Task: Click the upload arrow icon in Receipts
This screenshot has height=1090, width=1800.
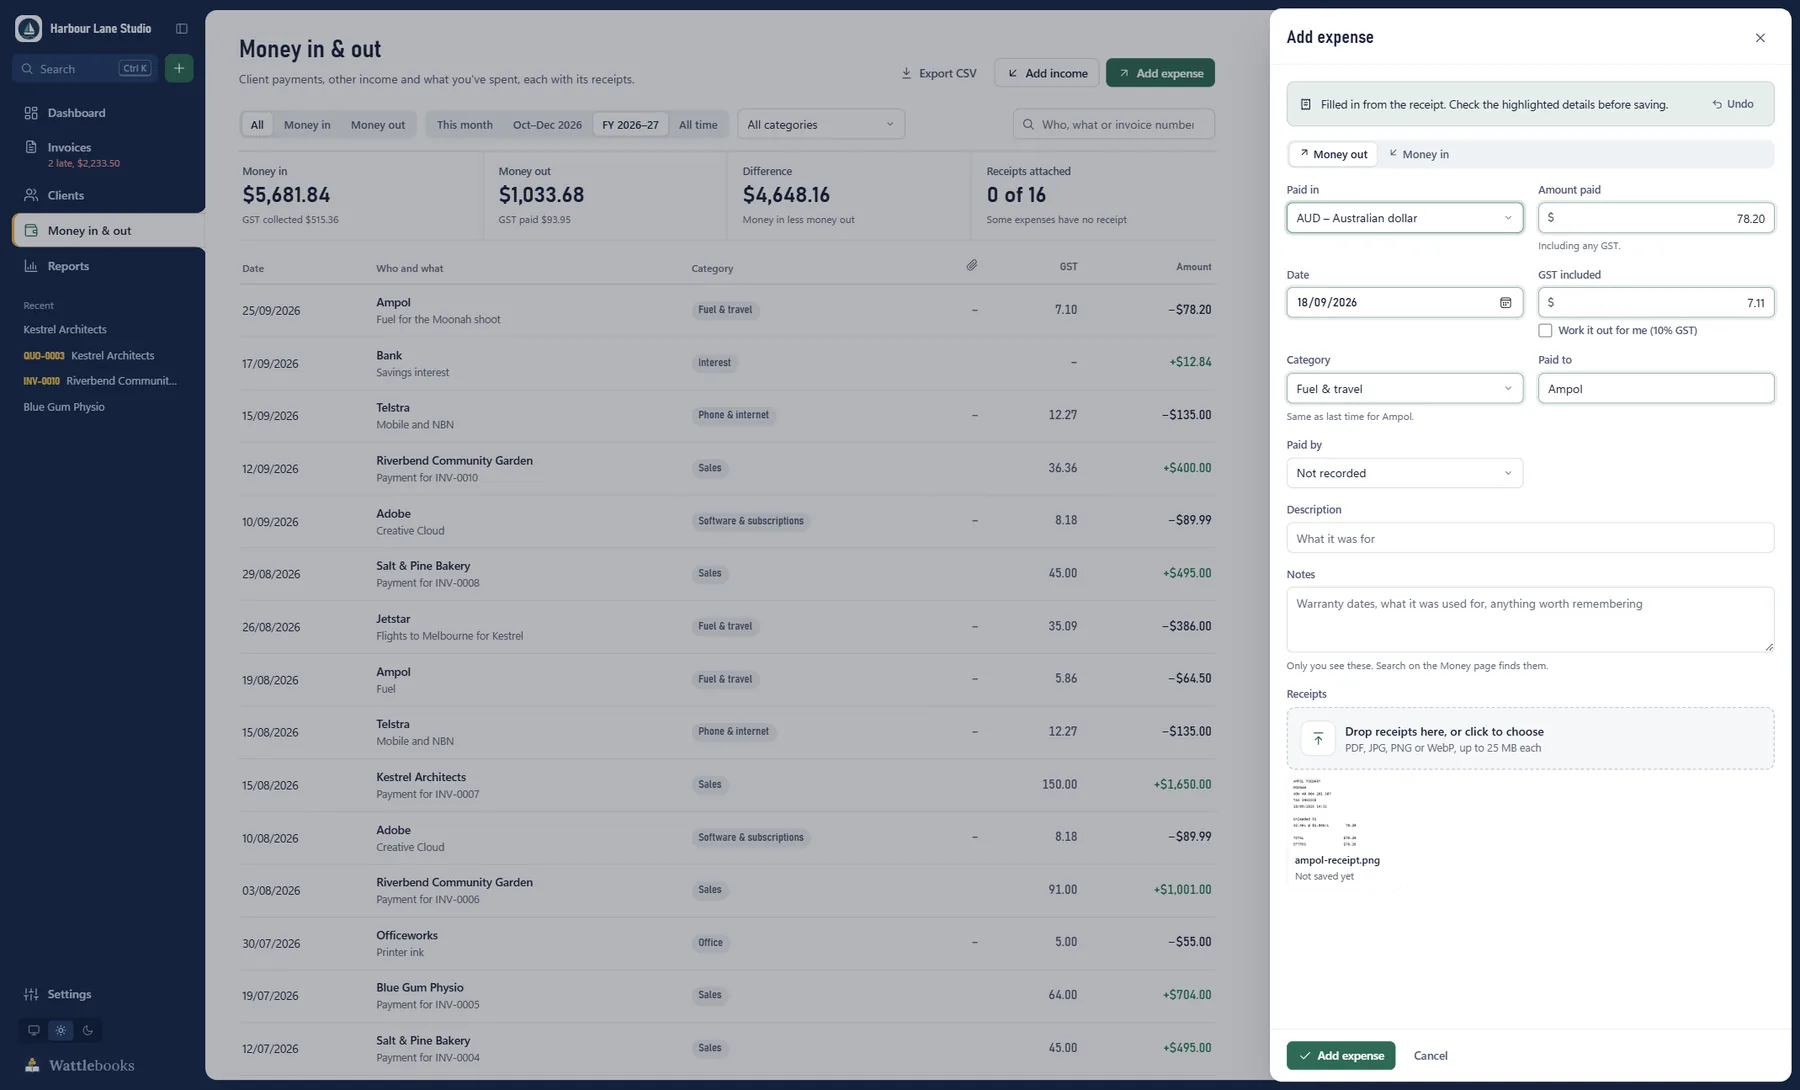Action: tap(1318, 739)
